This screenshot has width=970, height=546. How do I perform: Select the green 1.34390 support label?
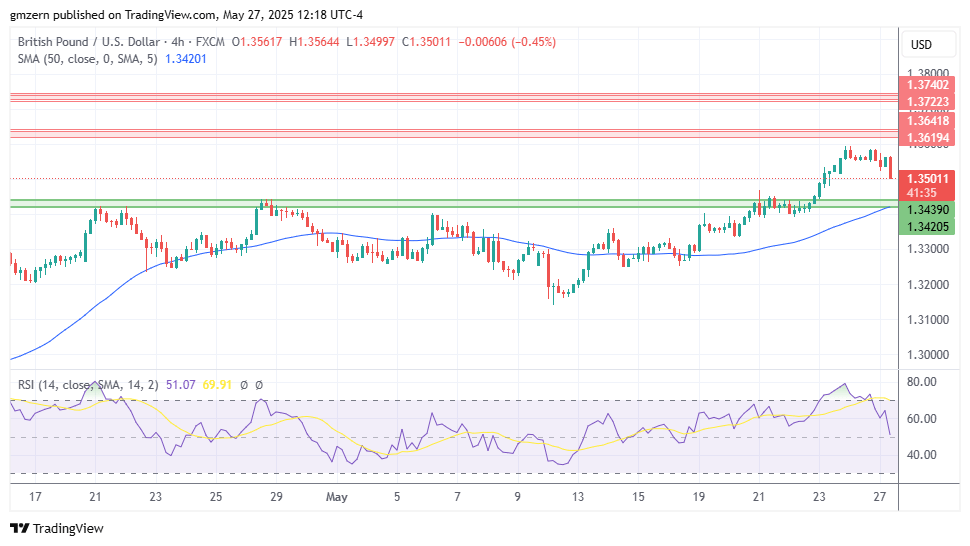pos(928,210)
